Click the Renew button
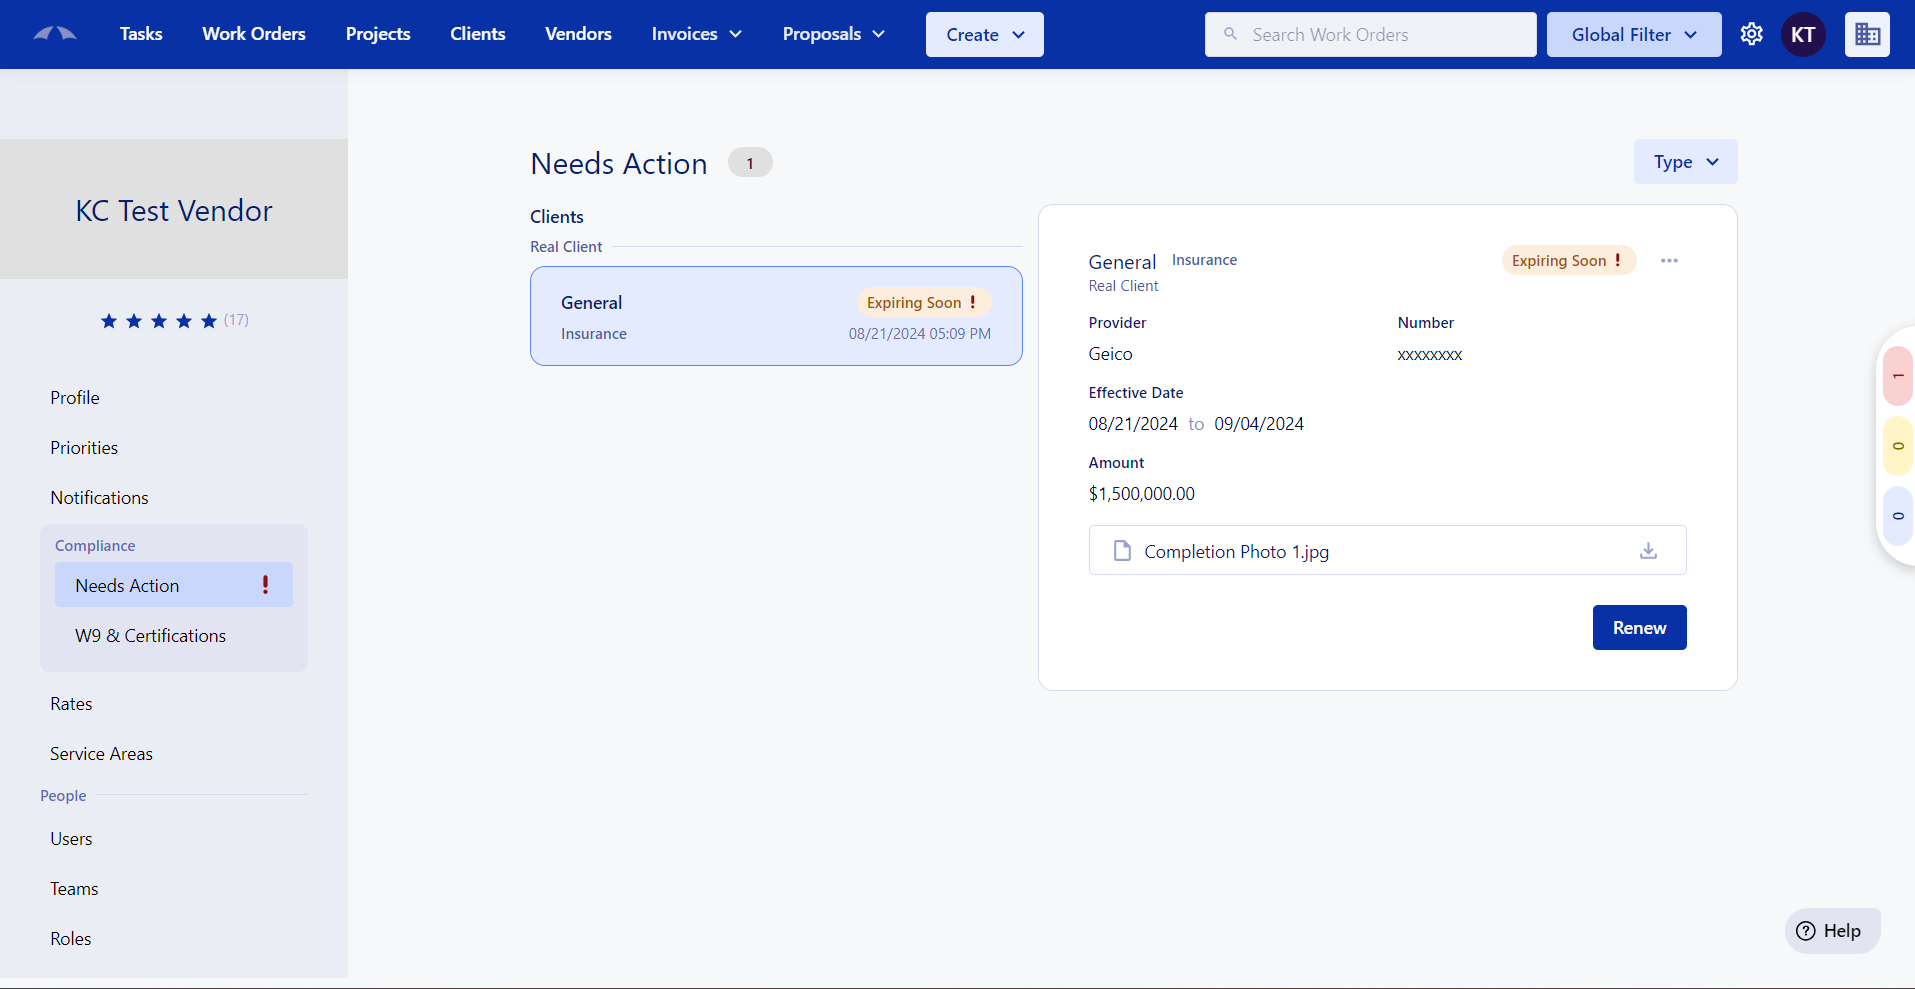Viewport: 1915px width, 989px height. coord(1639,627)
